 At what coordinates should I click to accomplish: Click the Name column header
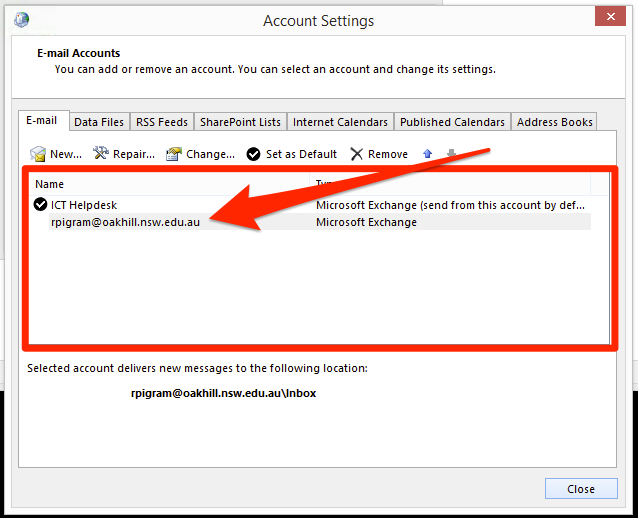(x=169, y=184)
